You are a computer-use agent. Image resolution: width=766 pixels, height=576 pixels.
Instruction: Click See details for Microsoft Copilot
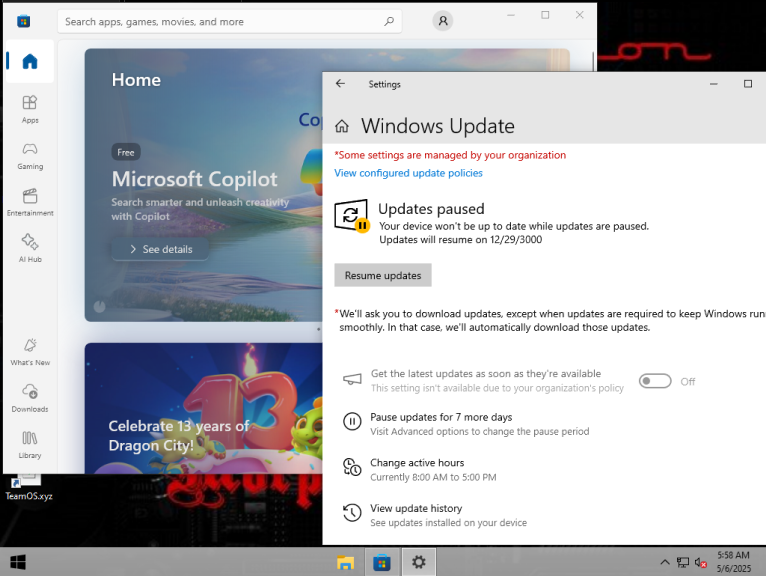(x=160, y=249)
